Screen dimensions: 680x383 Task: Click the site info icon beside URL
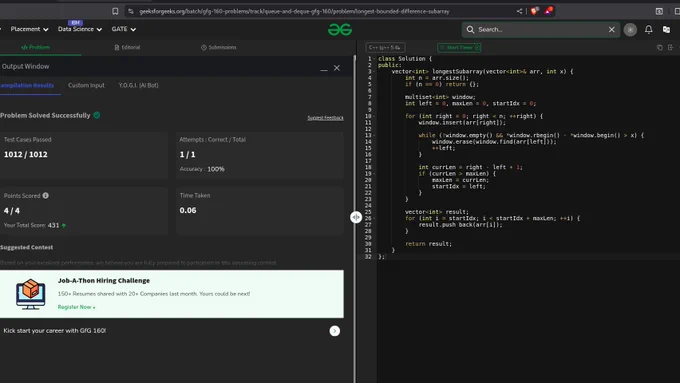pos(131,11)
